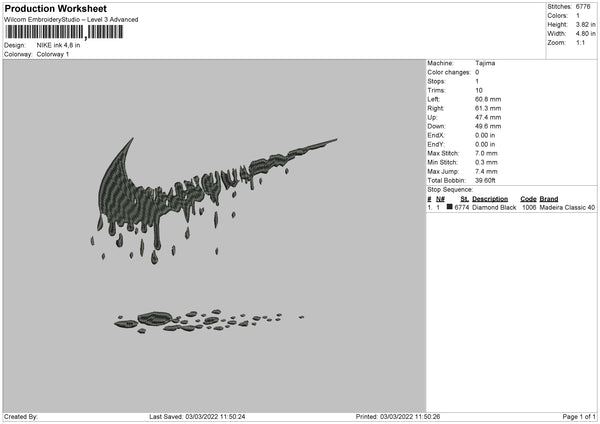Click the Brand column header
Image resolution: width=600 pixels, height=424 pixels.
(x=549, y=199)
